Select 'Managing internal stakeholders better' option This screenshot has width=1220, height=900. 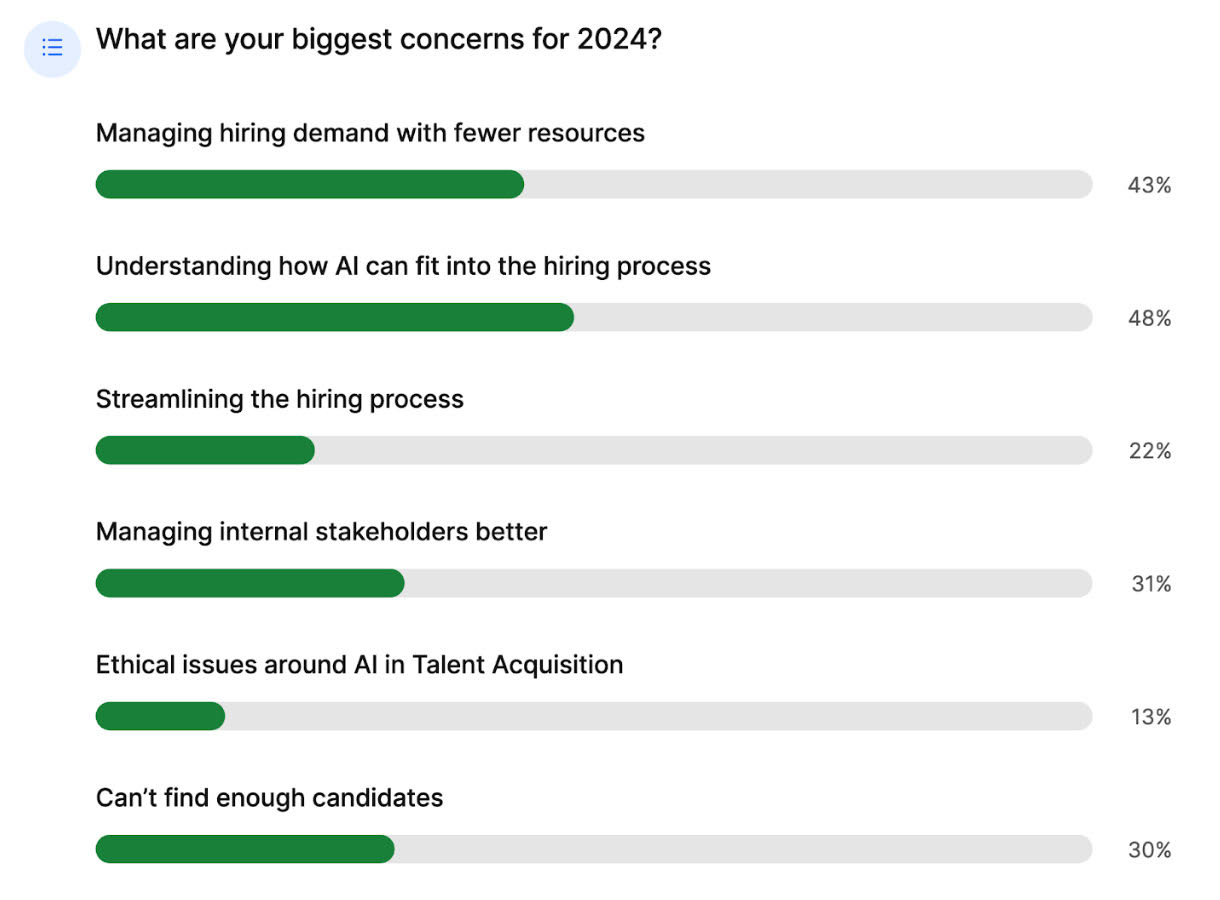pyautogui.click(x=321, y=531)
